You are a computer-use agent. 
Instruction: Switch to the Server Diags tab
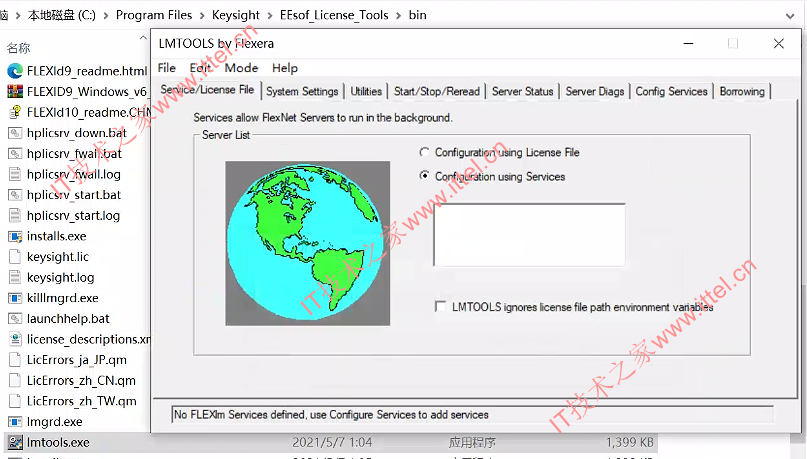(594, 92)
